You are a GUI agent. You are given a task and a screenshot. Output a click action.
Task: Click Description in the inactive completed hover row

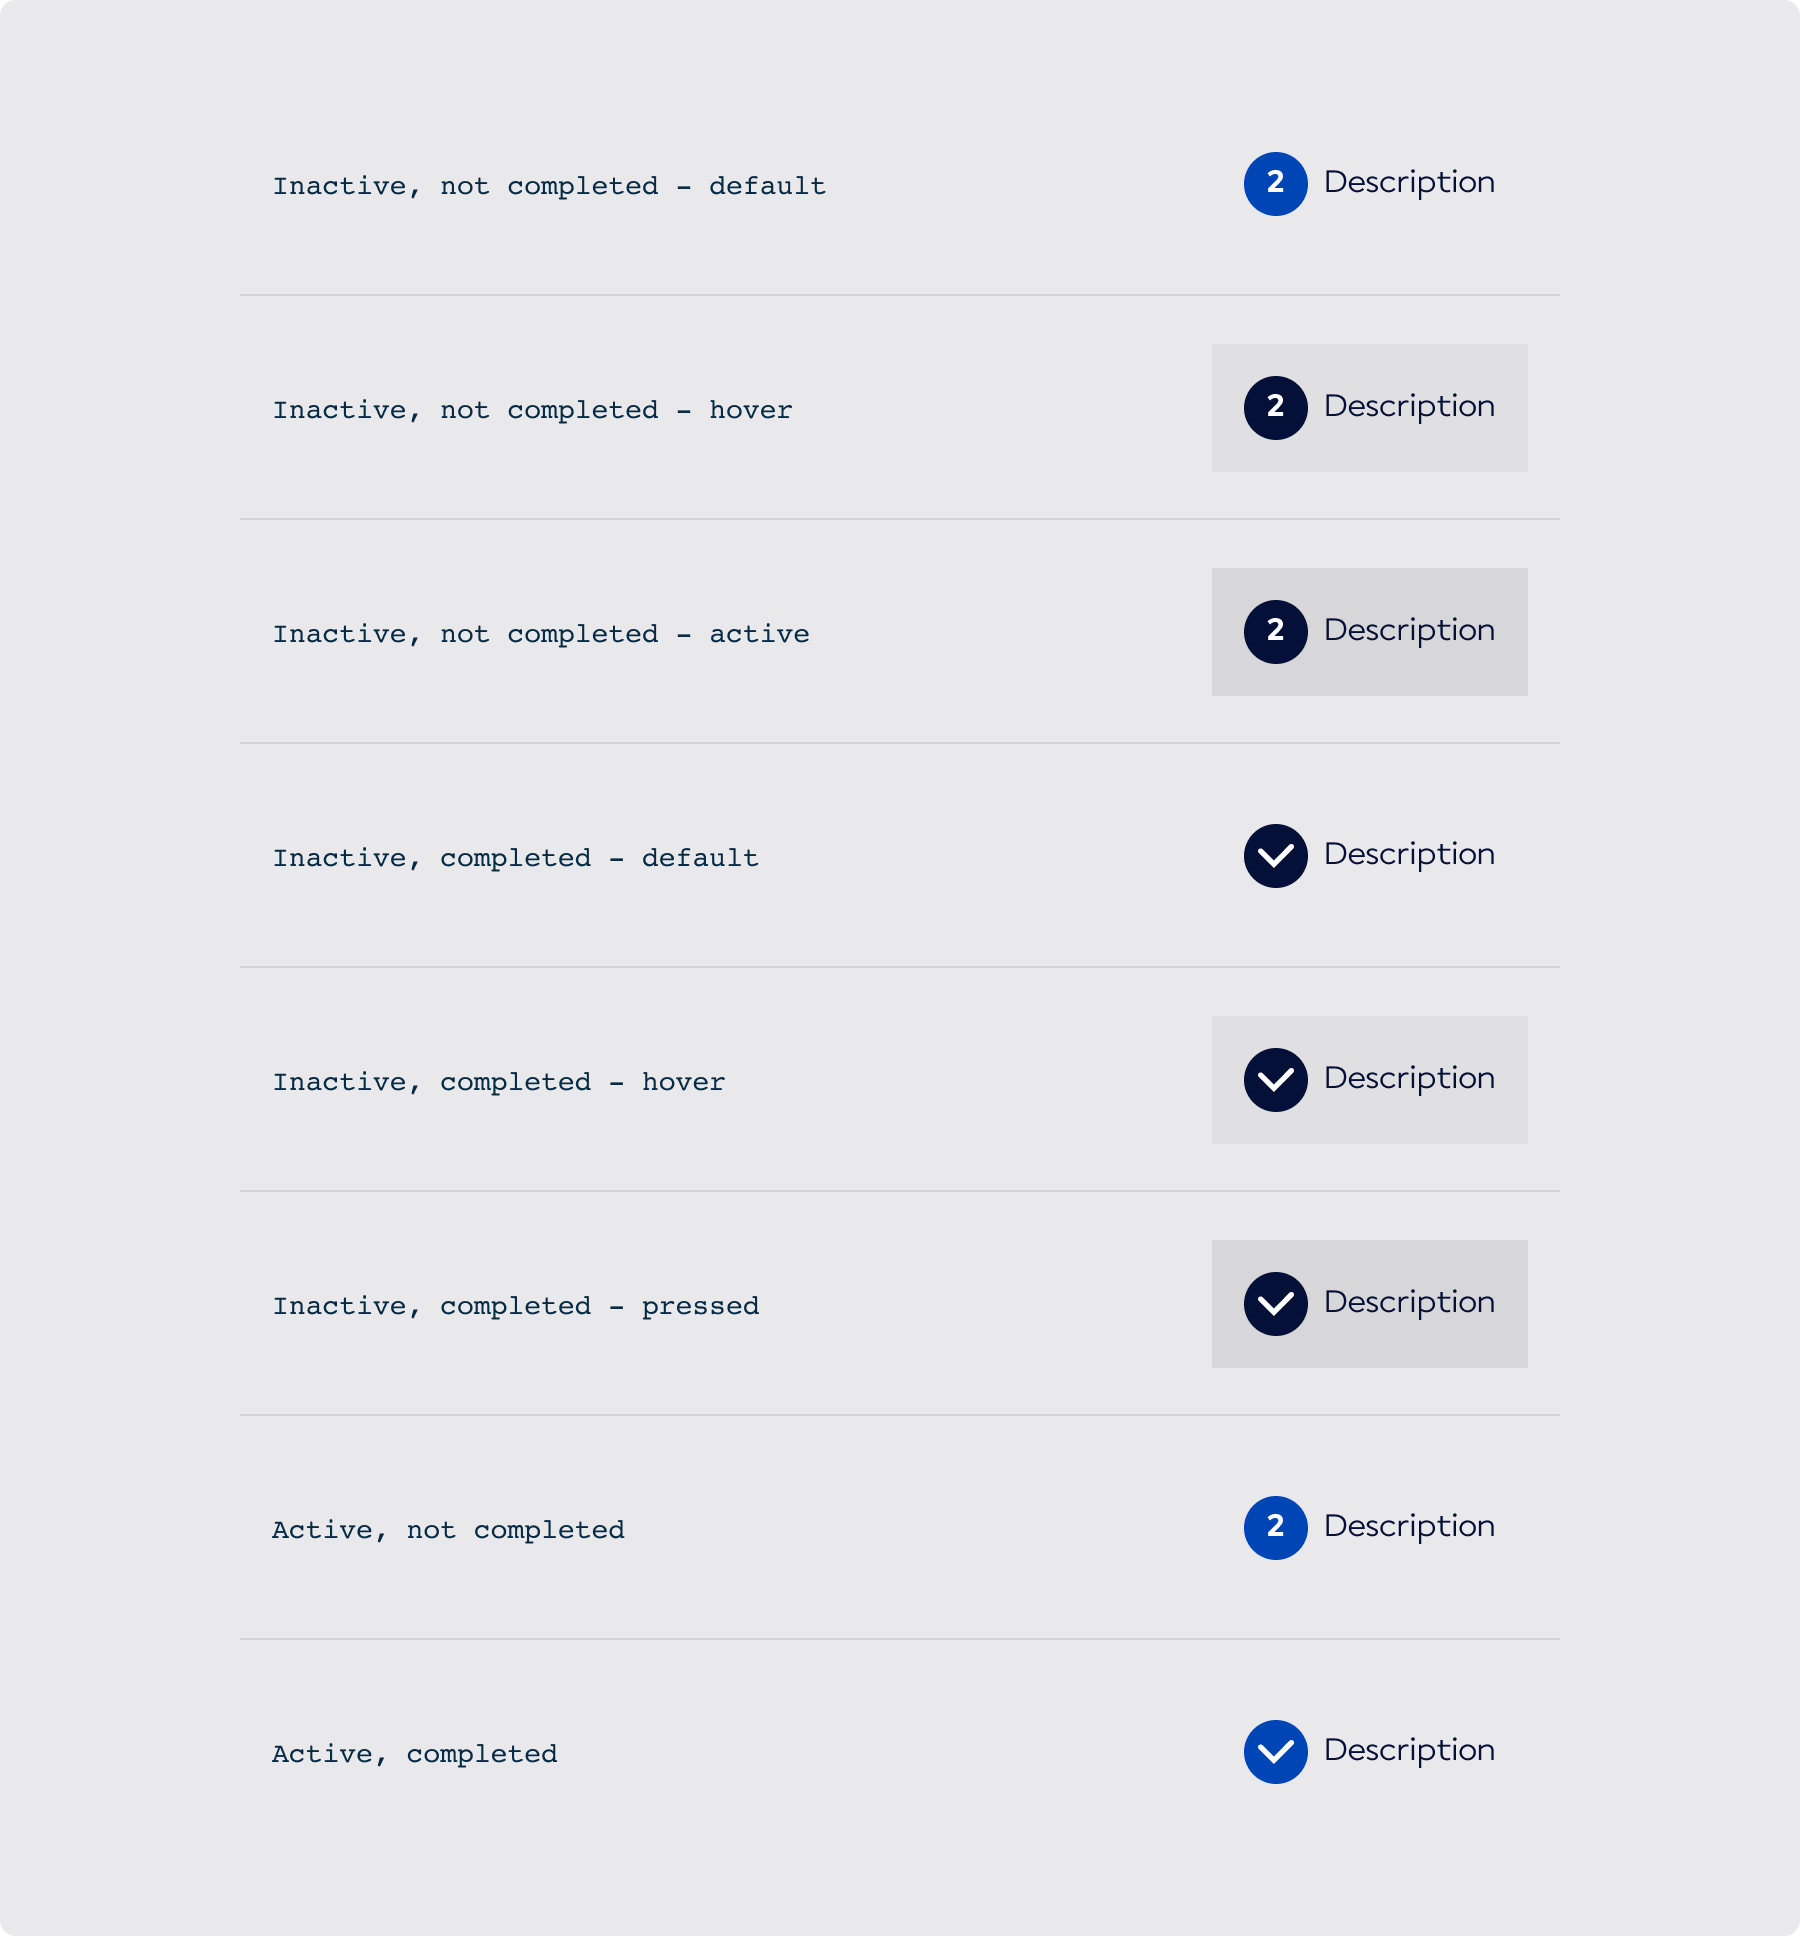pyautogui.click(x=1409, y=1079)
